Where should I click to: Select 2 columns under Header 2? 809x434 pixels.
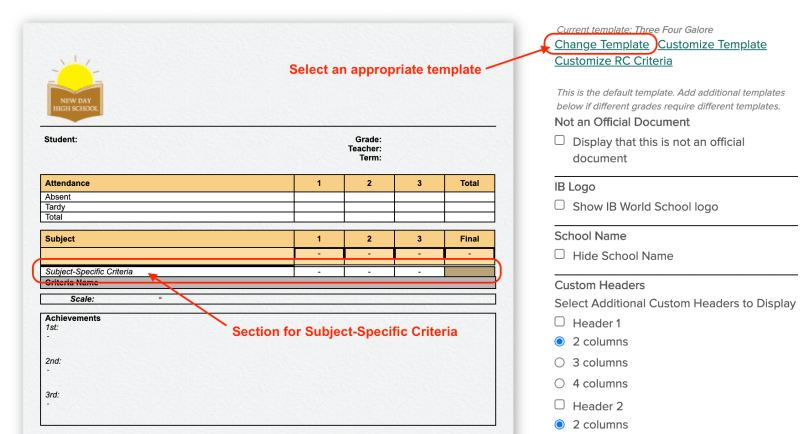pyautogui.click(x=560, y=425)
